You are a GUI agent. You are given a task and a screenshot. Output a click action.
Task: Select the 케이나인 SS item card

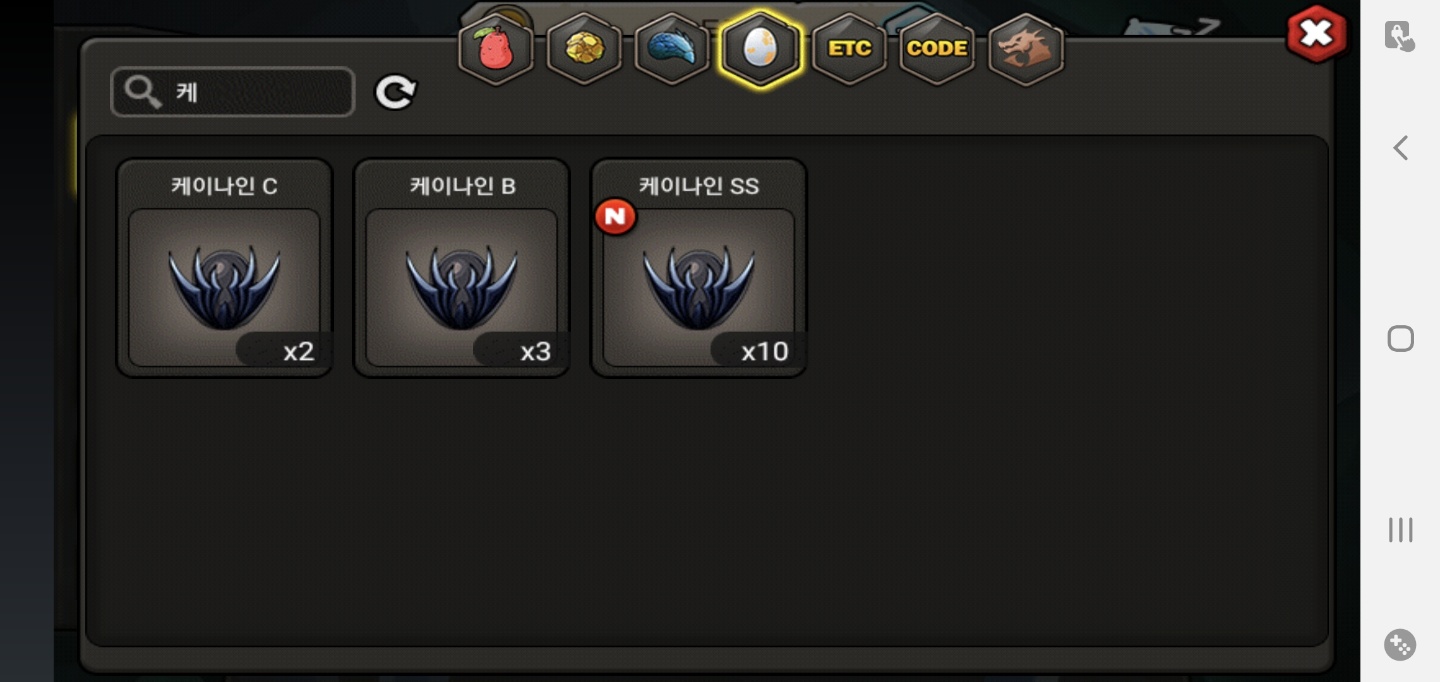click(698, 268)
